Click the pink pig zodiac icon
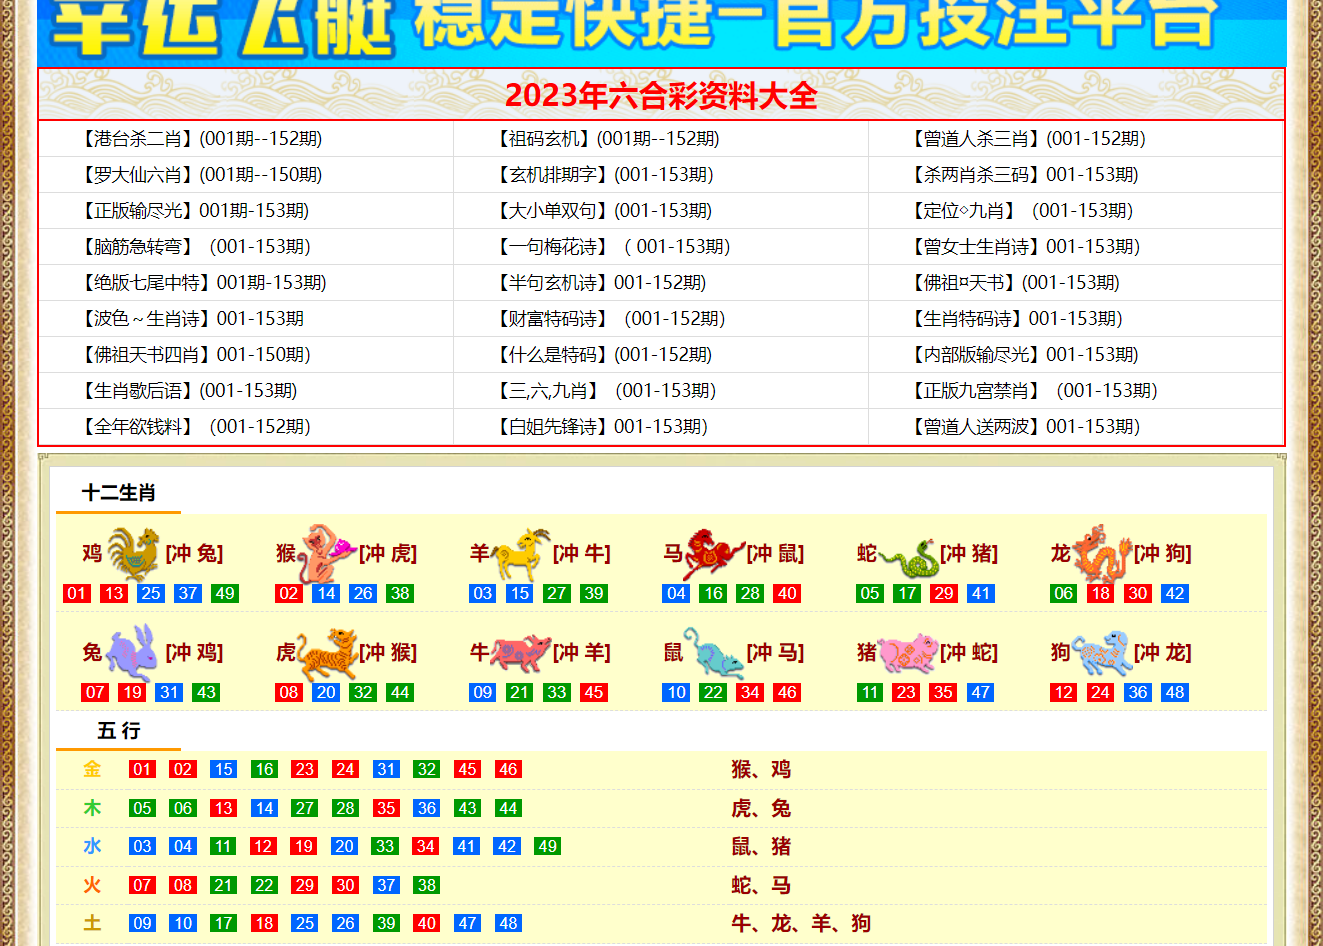This screenshot has width=1323, height=946. [908, 654]
